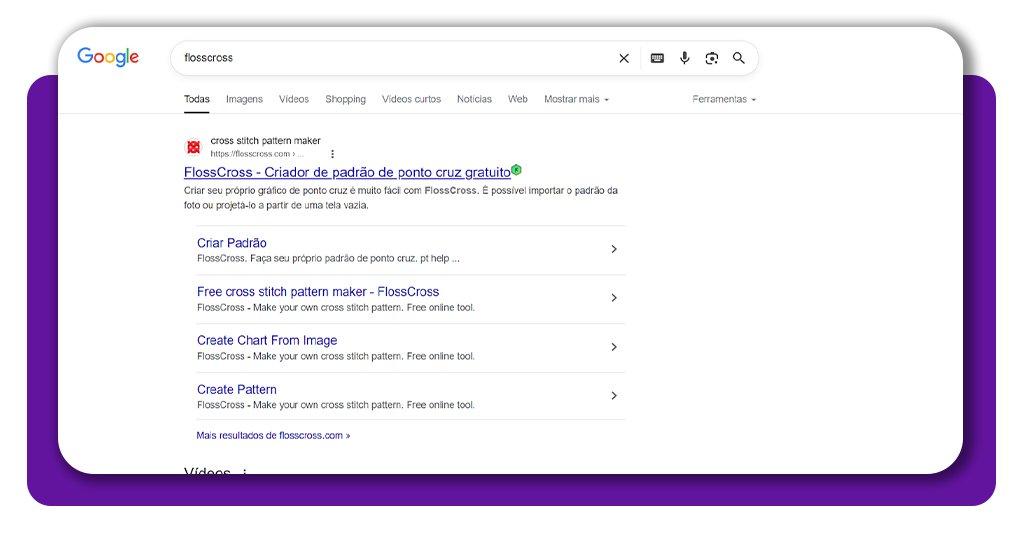Open the Shopping tab
Viewport: 1024px width, 536px height.
[345, 99]
